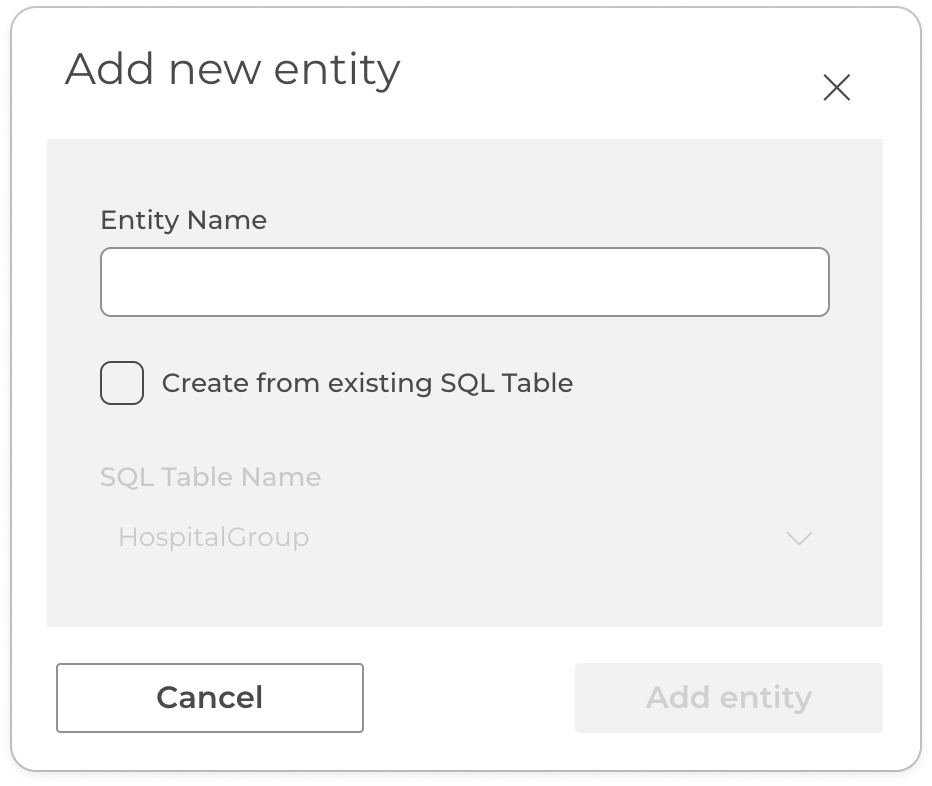The height and width of the screenshot is (786, 932).
Task: Enable Create from existing SQL Table checkbox
Action: (x=122, y=383)
